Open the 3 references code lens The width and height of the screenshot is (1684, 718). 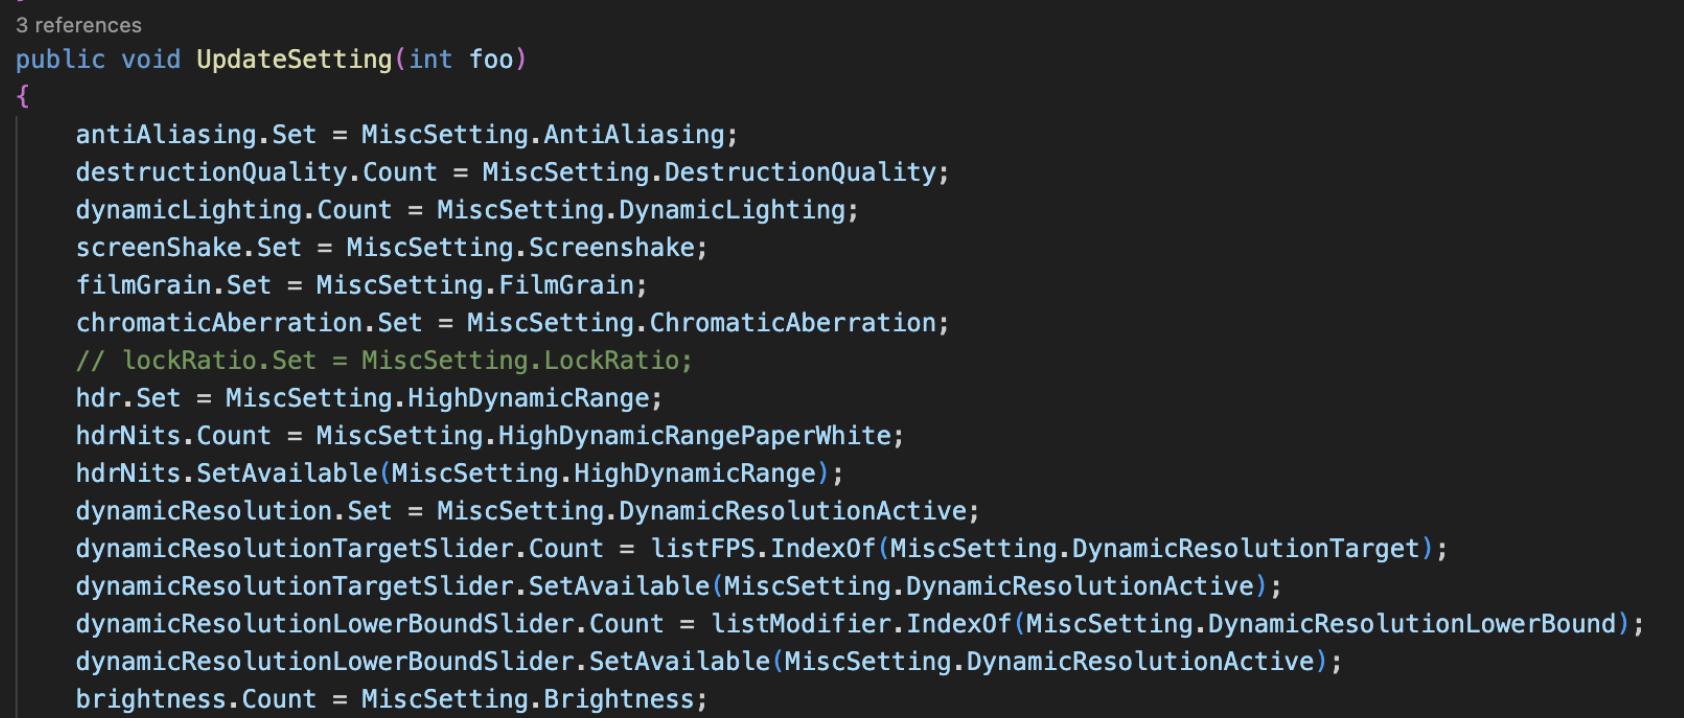point(79,25)
